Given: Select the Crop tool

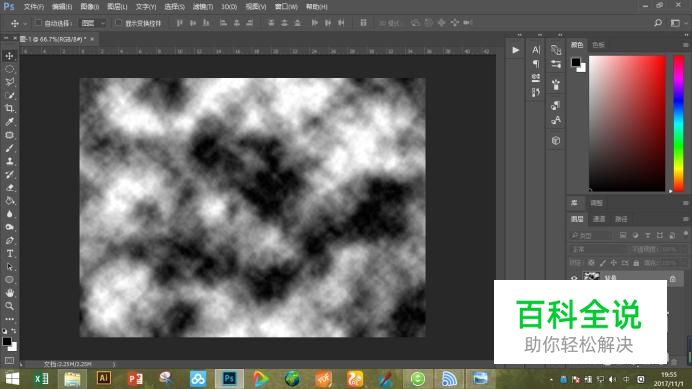Looking at the screenshot, I should click(9, 109).
